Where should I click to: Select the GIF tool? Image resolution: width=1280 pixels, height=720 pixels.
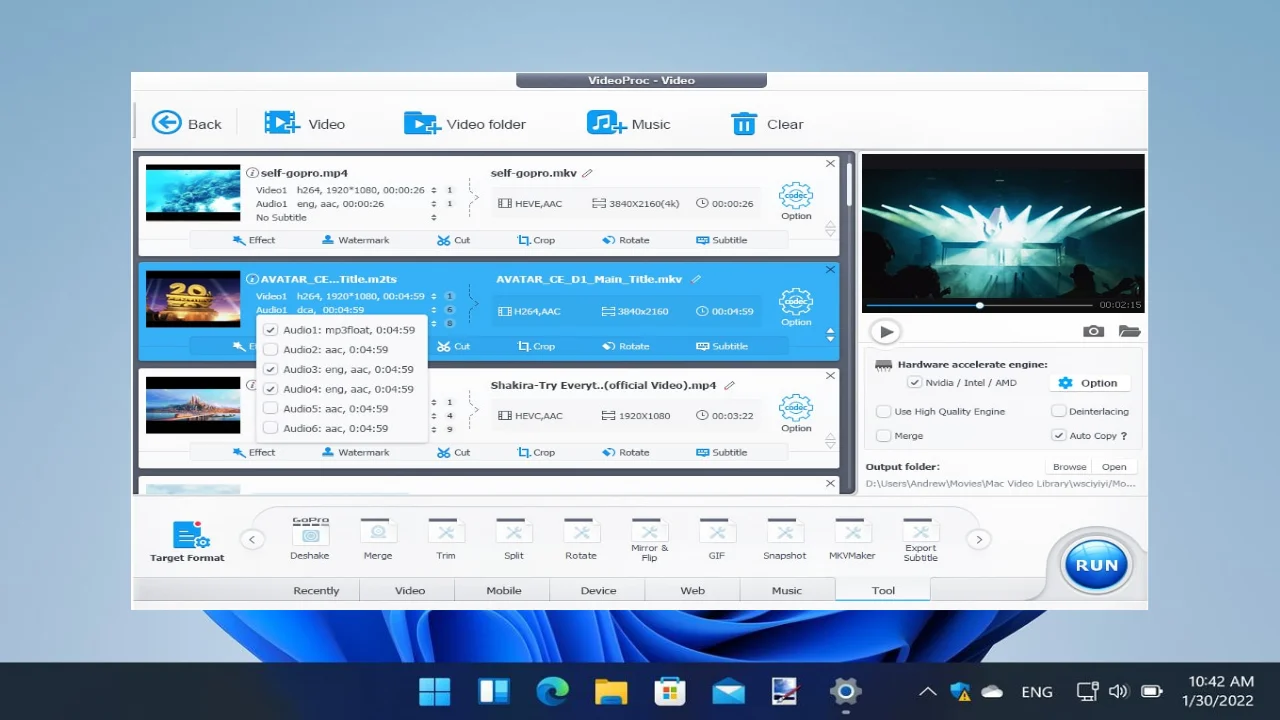pos(717,539)
